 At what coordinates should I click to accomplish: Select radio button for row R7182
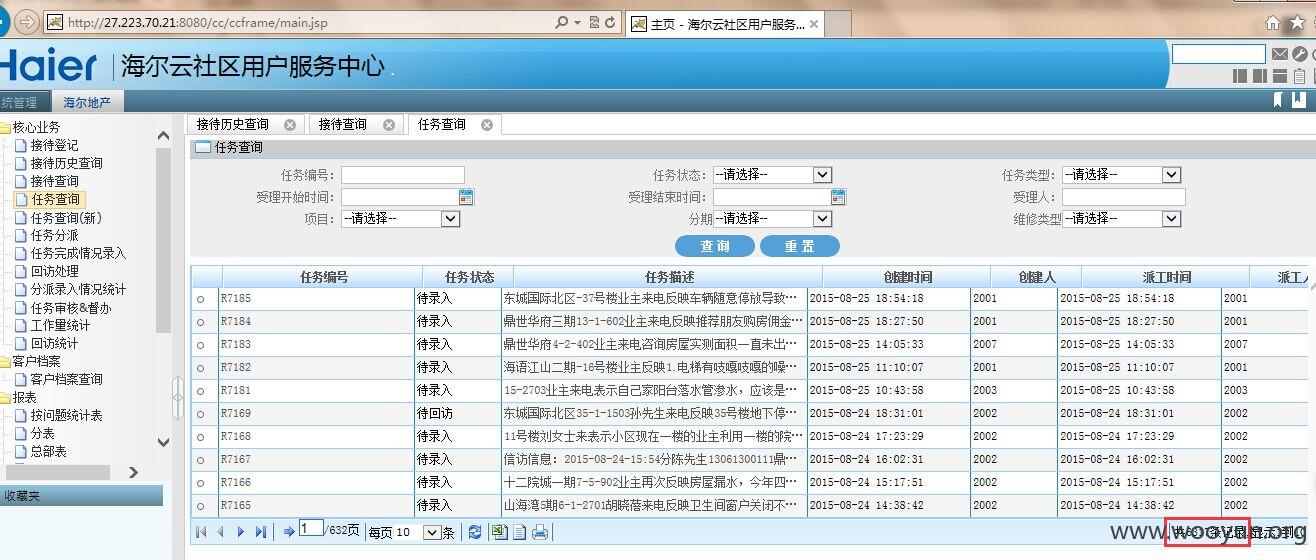point(200,368)
